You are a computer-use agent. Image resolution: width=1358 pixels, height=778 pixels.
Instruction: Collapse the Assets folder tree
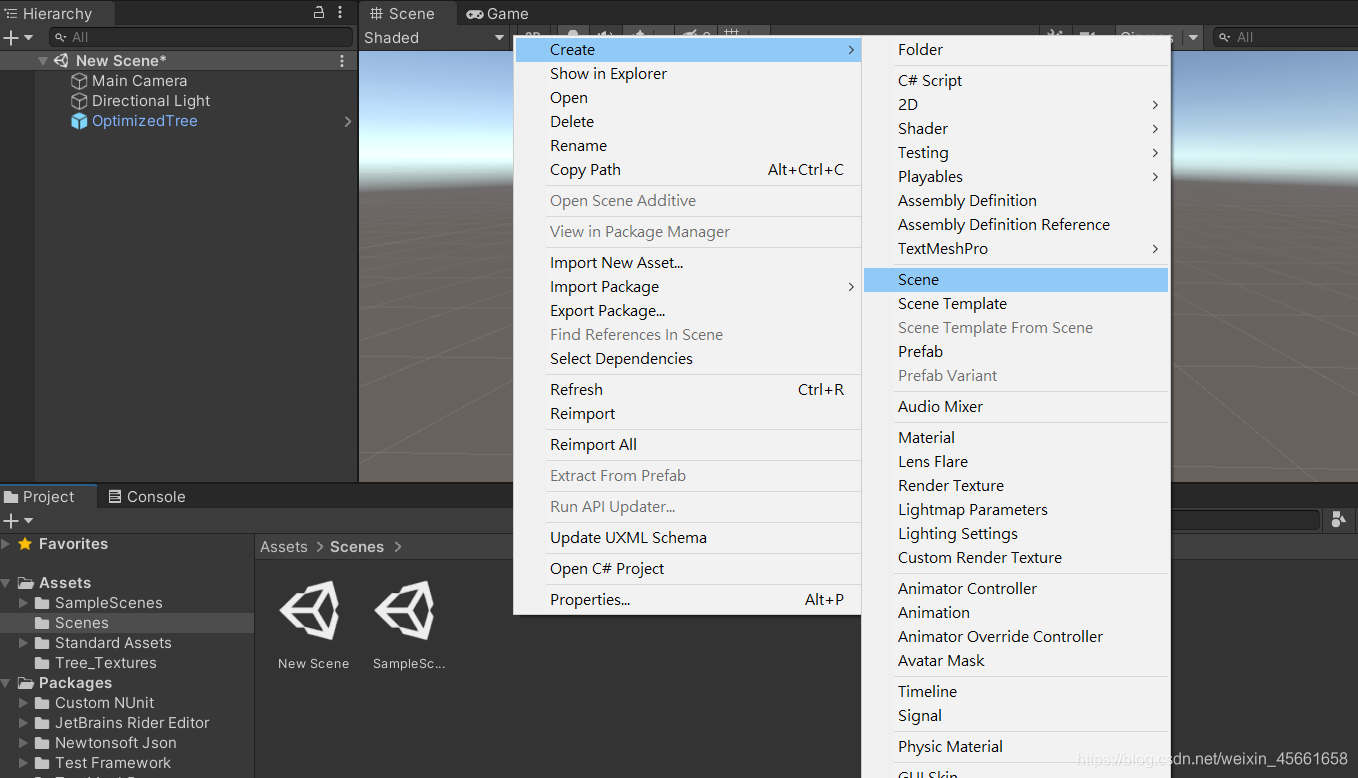click(6, 583)
